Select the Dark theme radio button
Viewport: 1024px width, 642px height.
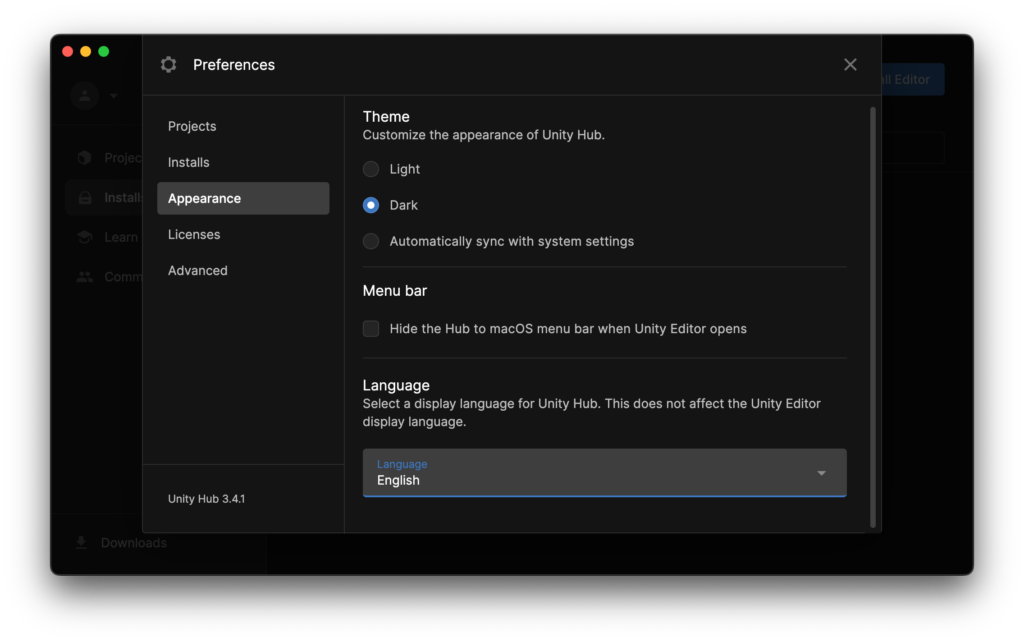pyautogui.click(x=371, y=205)
